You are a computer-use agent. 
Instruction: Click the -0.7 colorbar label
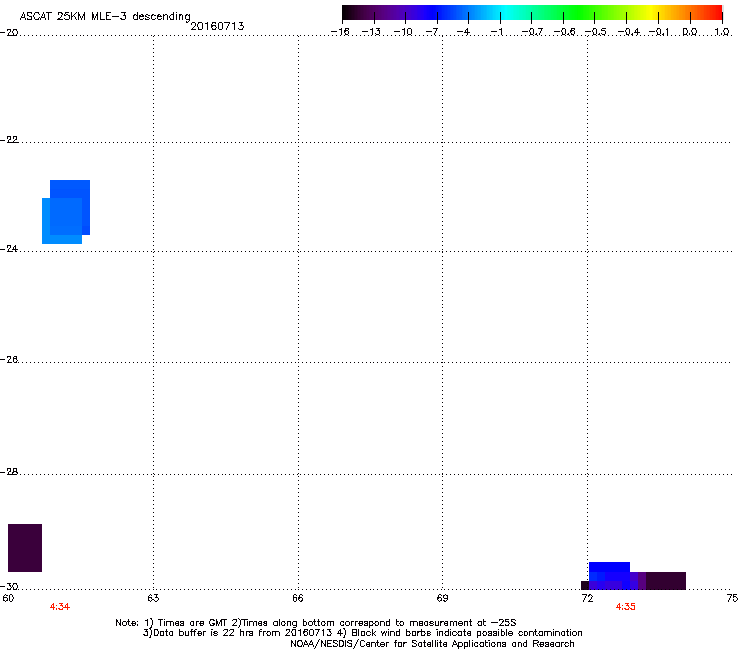coord(532,32)
